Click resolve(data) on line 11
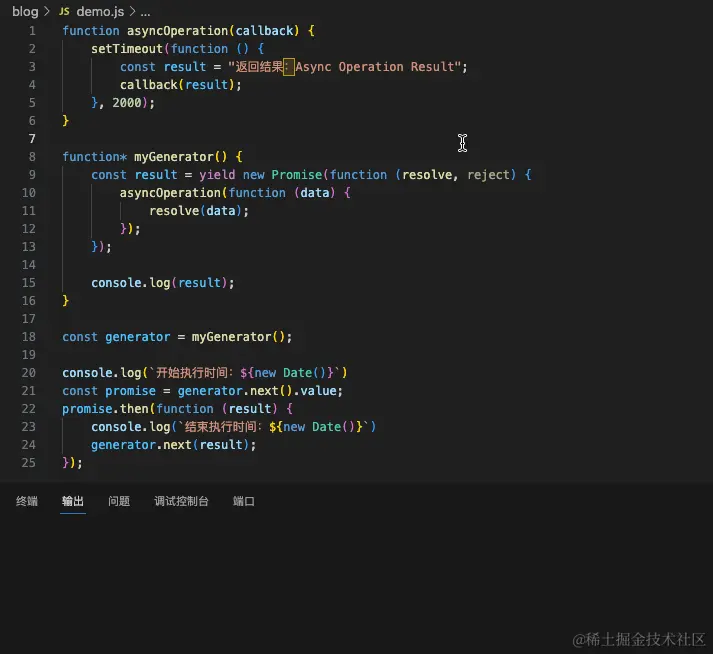 coord(196,211)
